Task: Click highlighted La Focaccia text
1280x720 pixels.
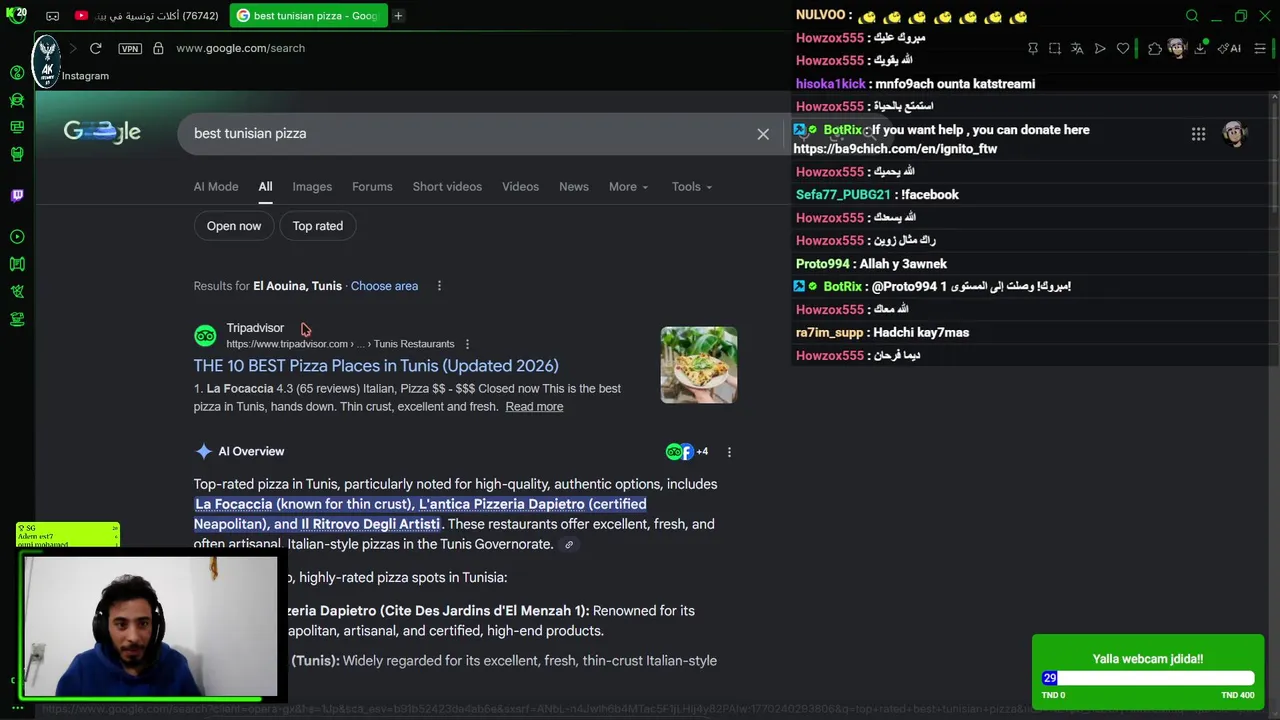Action: [x=234, y=504]
